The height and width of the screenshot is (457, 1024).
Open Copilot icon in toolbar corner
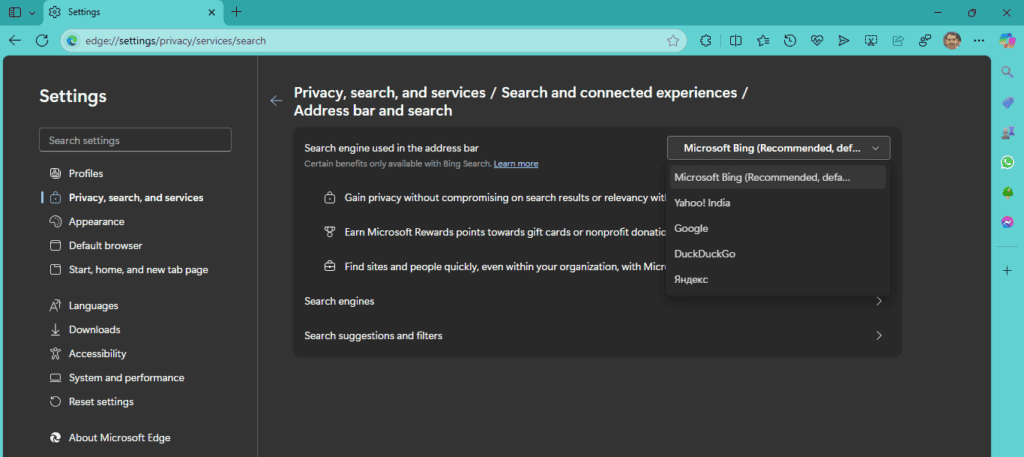click(1007, 40)
